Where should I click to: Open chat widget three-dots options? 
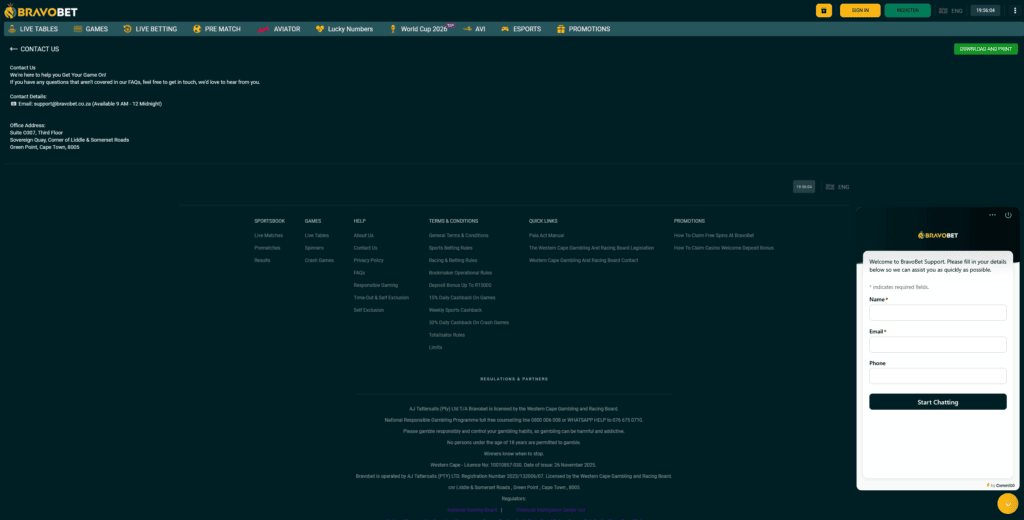pos(992,215)
